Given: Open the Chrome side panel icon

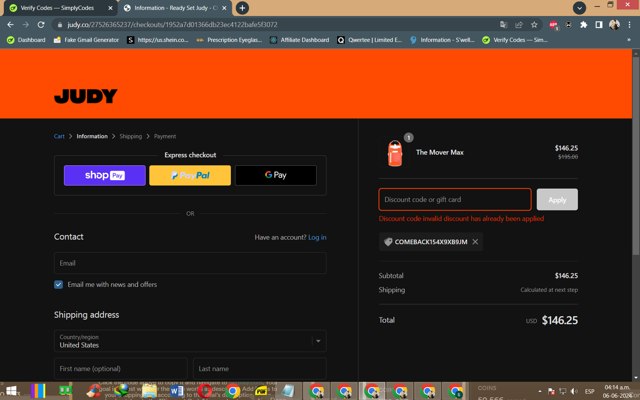Looking at the screenshot, I should click(x=599, y=25).
